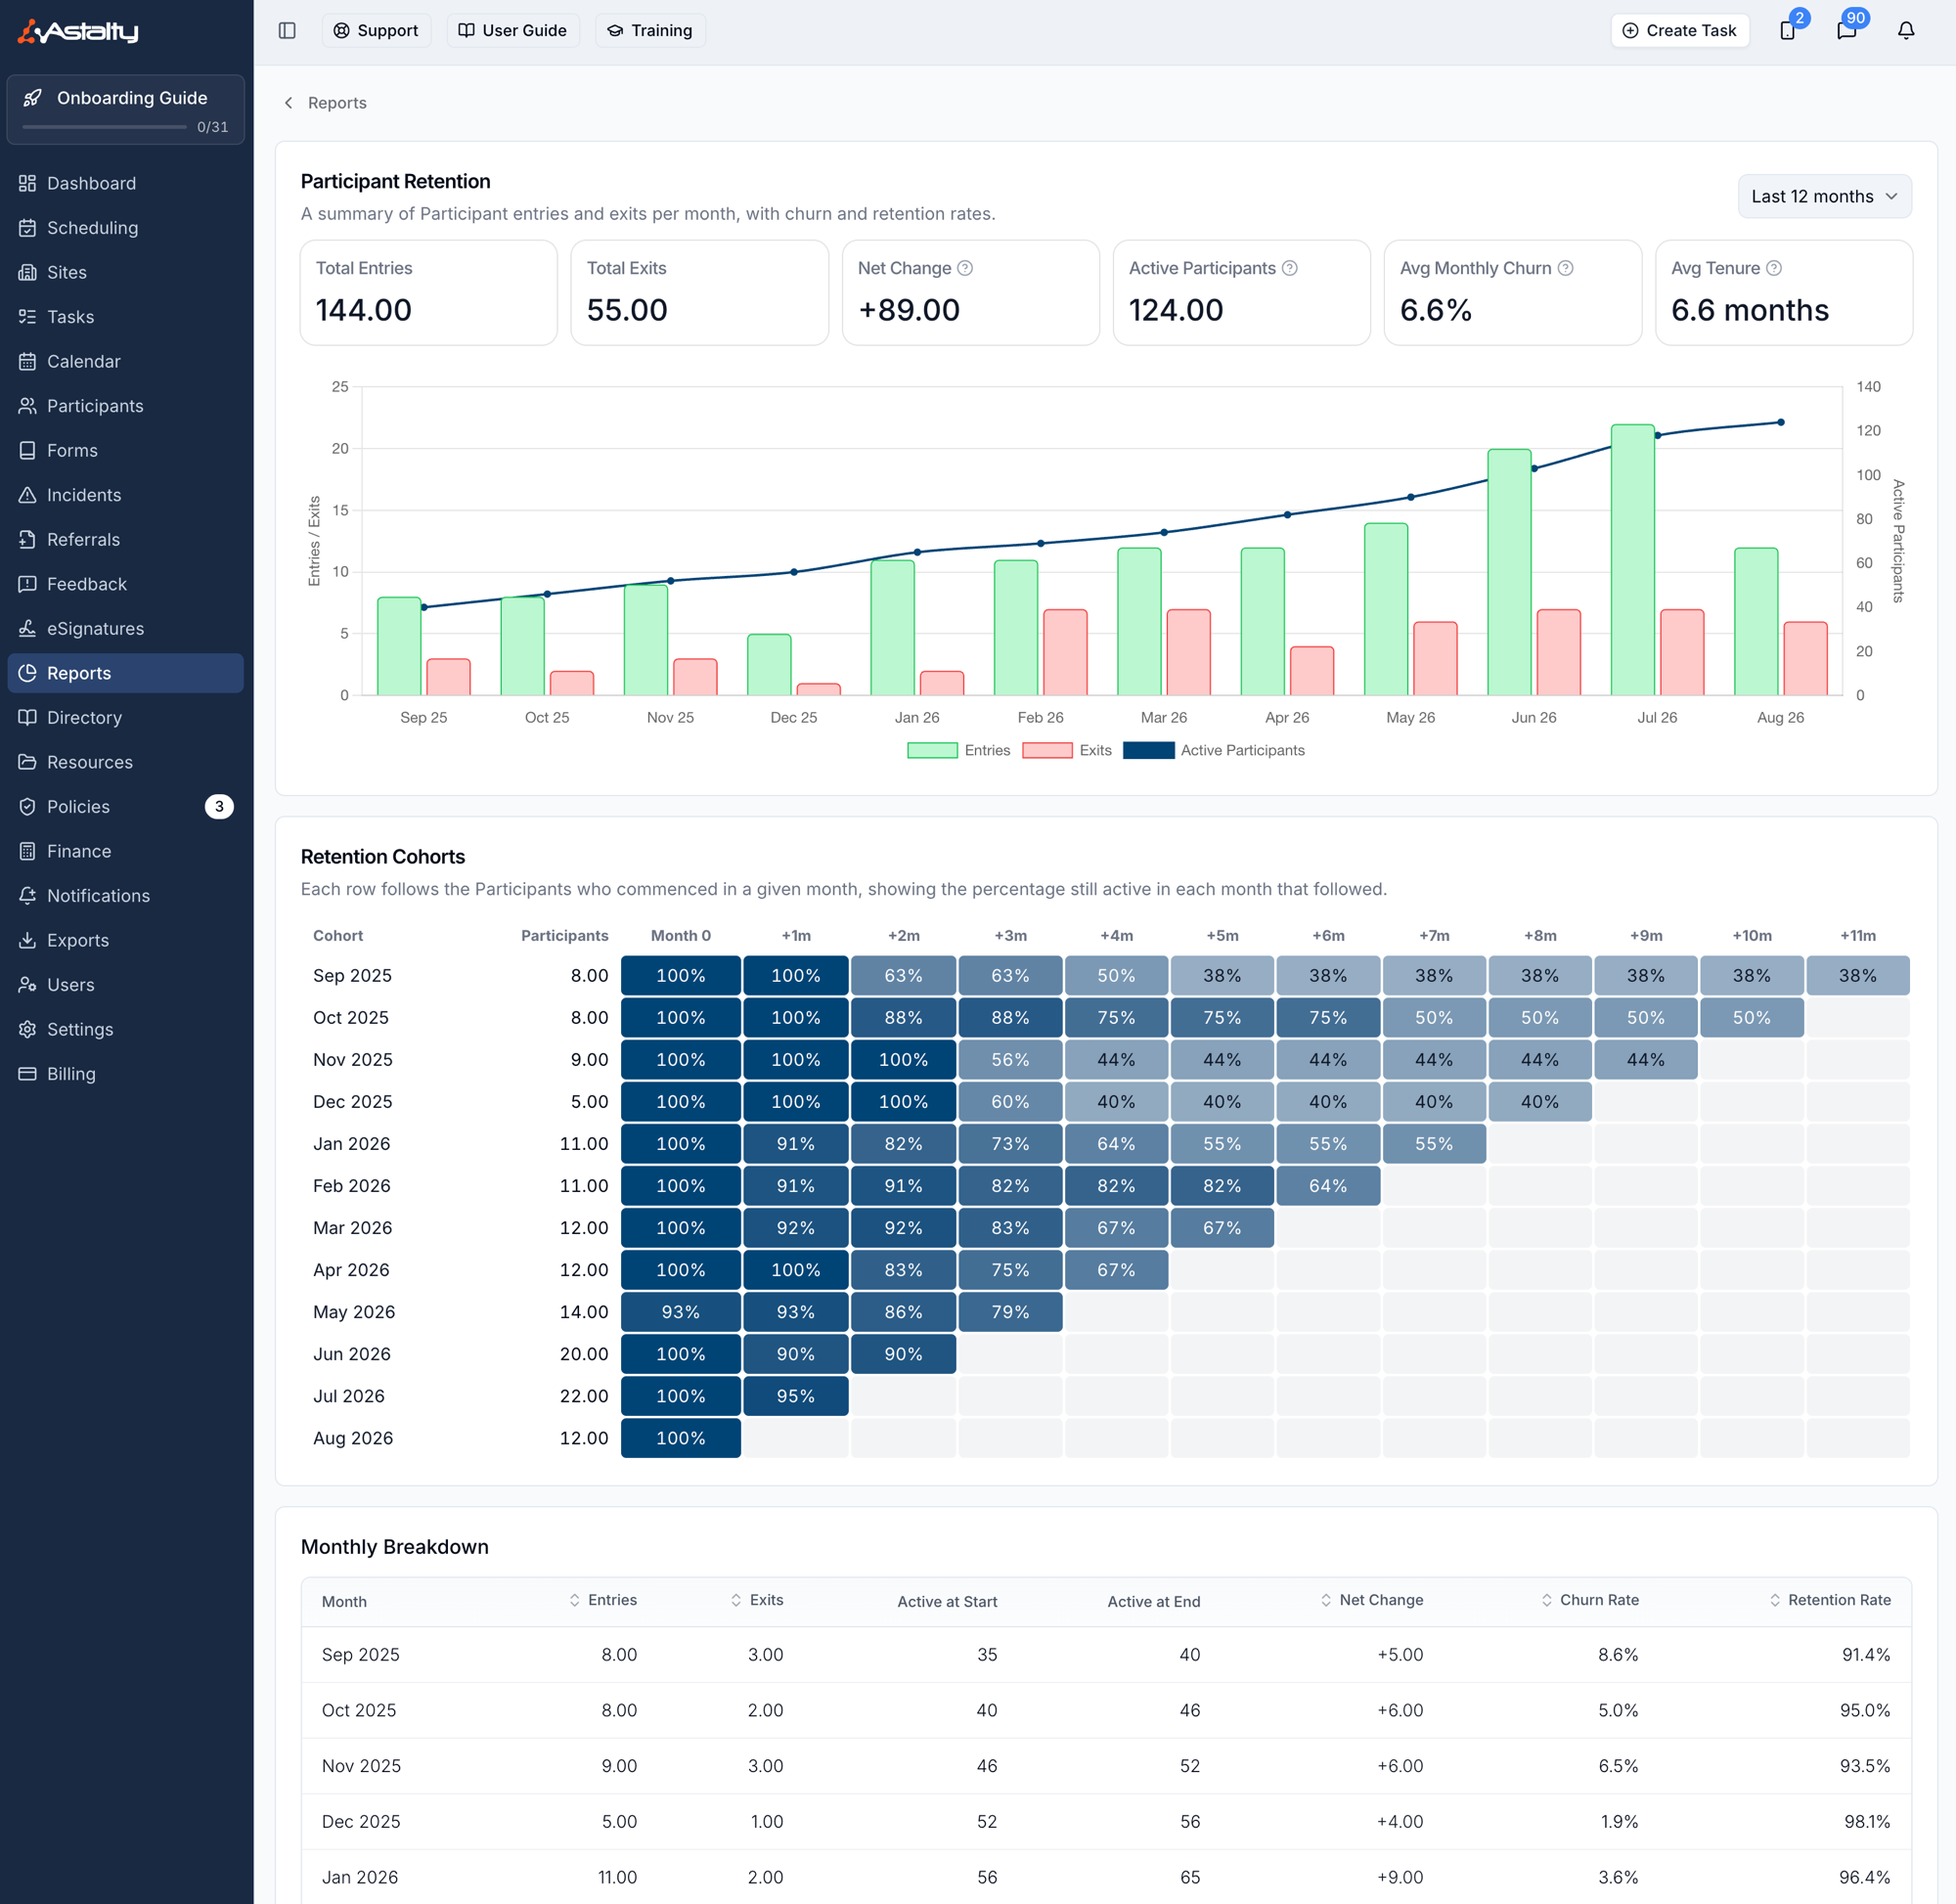Screen dimensions: 1956x1904
Task: Open the device icon with 2 badge
Action: click(1788, 30)
